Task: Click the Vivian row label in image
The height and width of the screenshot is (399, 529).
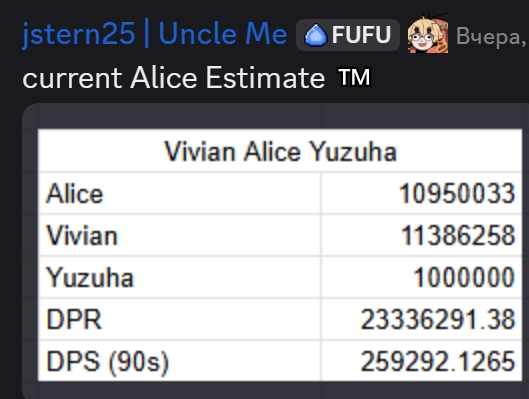Action: (82, 235)
